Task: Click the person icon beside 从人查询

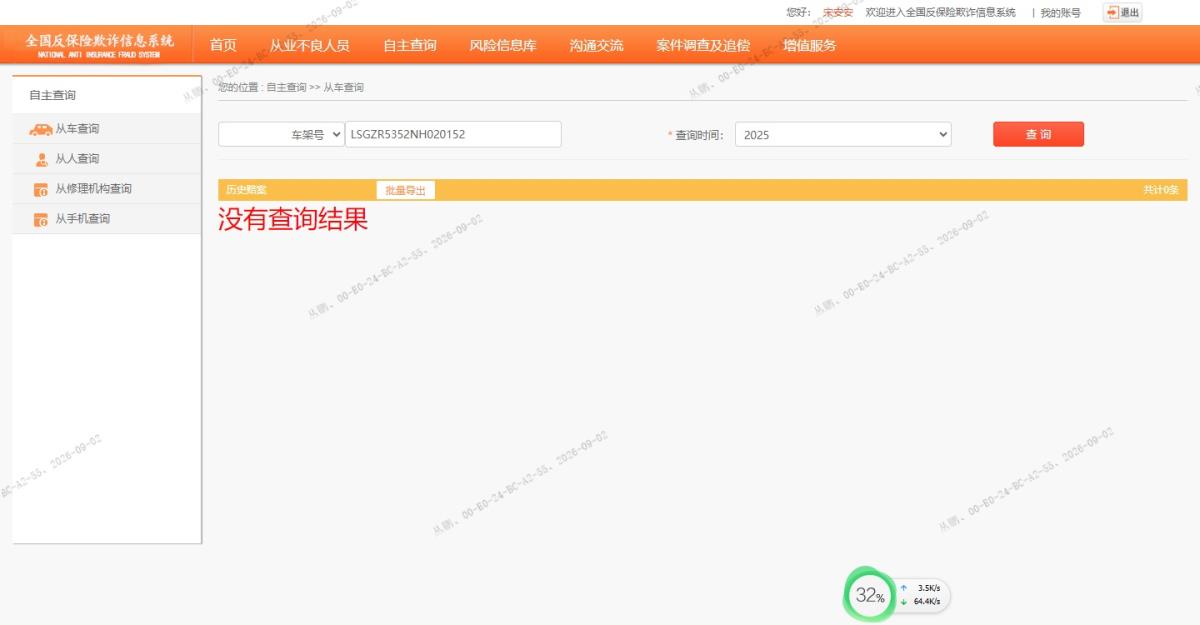Action: (41, 159)
